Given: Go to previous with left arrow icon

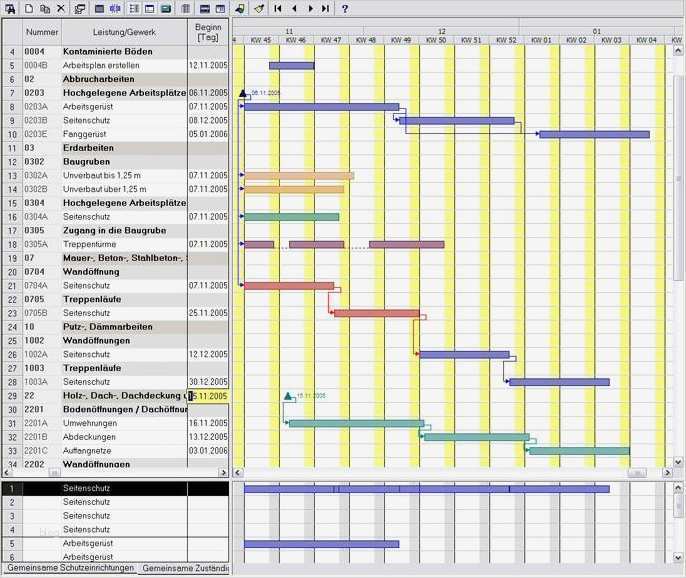Looking at the screenshot, I should coord(294,8).
